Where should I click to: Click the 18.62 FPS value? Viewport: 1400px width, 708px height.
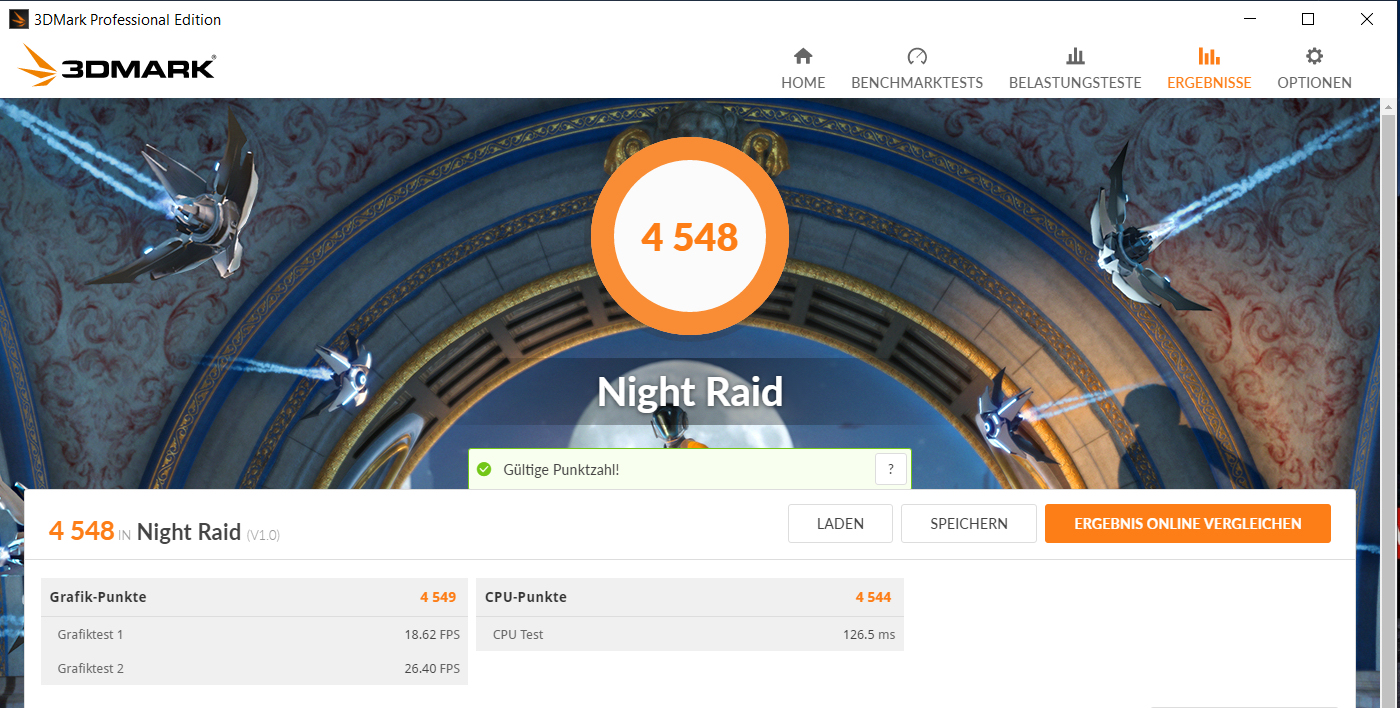[432, 634]
